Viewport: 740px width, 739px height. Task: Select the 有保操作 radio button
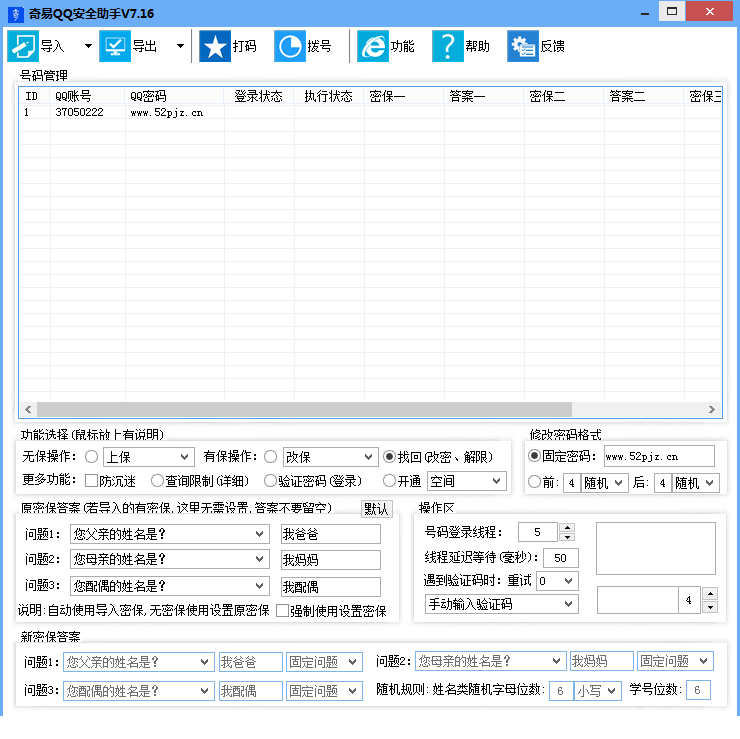[x=270, y=456]
